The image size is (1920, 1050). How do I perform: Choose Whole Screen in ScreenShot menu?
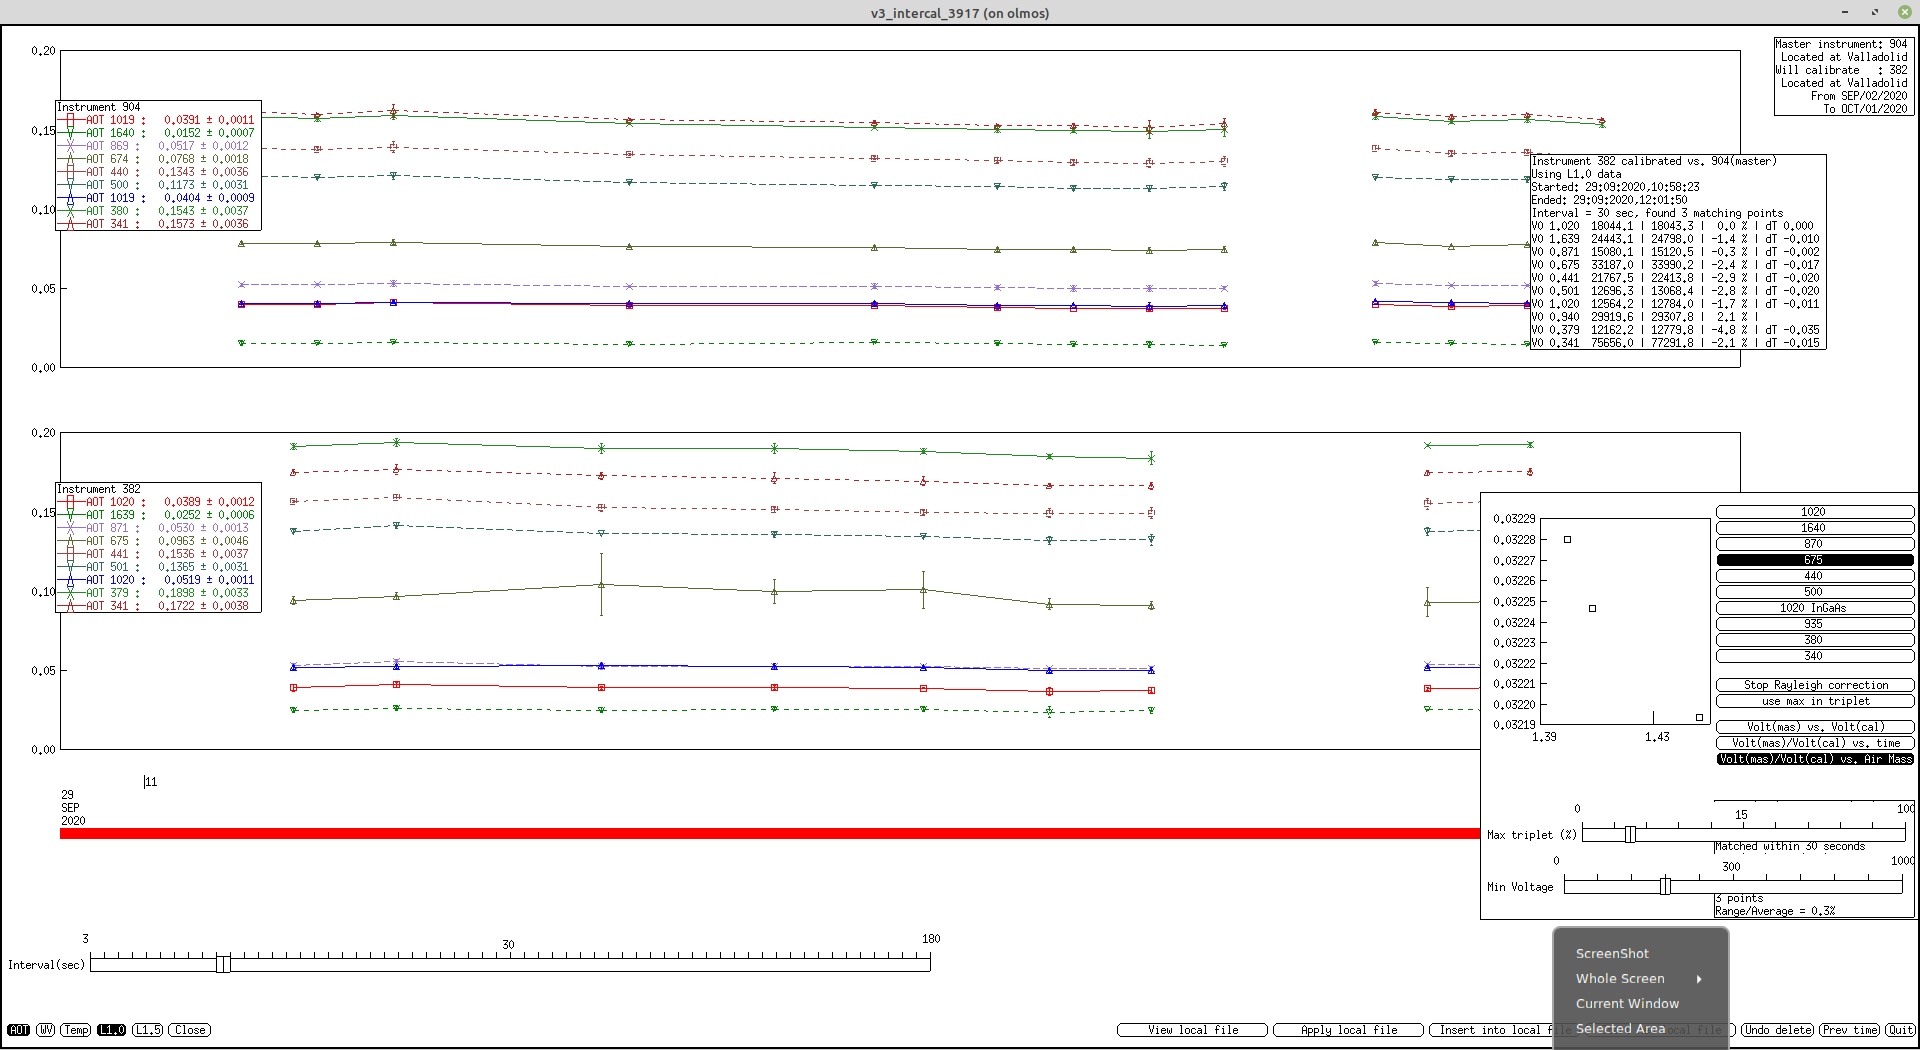click(1620, 979)
